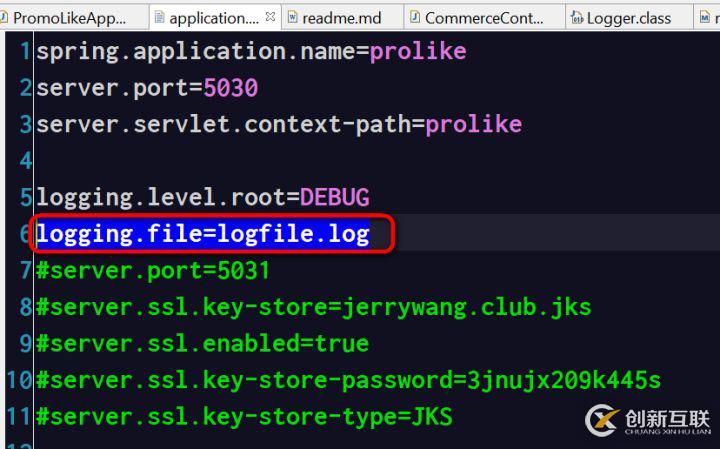Click the #server.ssl.key-store-type=JKS line
Screen dimensions: 720x449
coord(244,417)
